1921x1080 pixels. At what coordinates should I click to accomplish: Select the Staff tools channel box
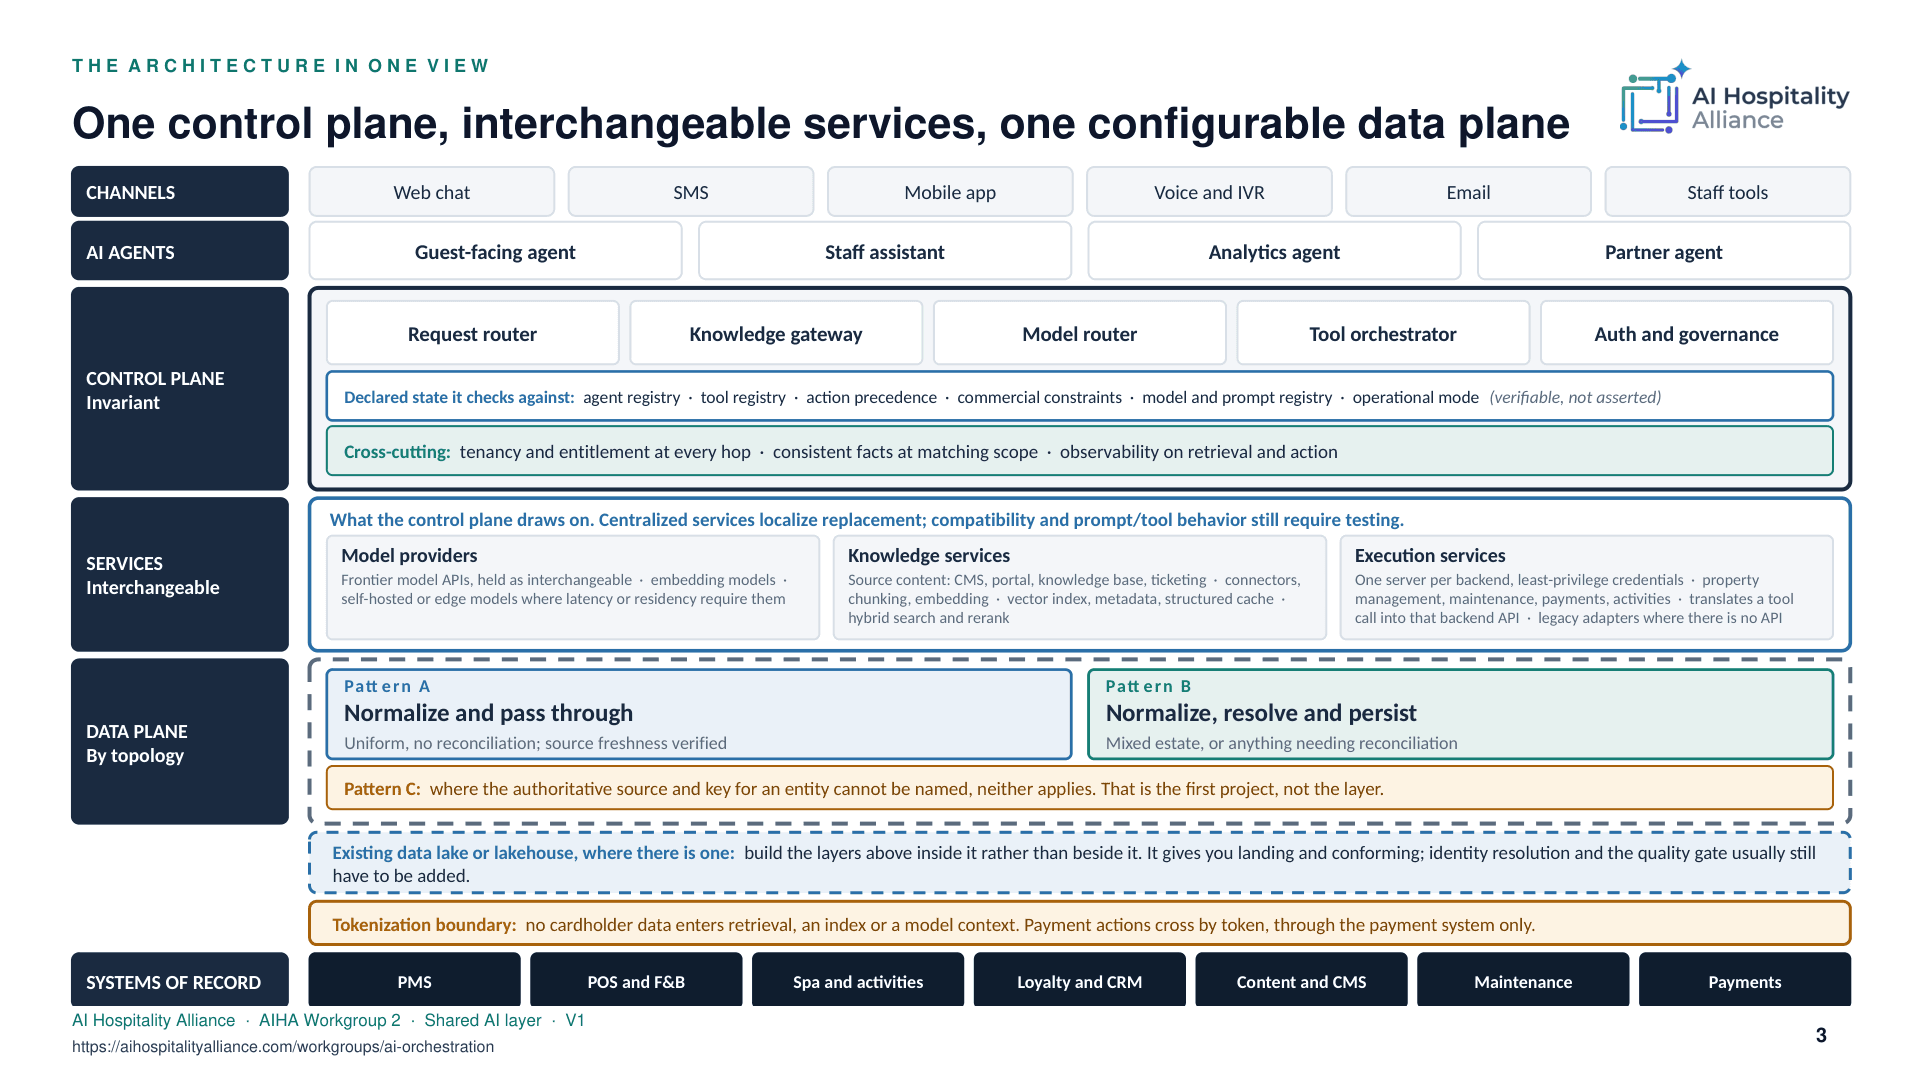1728,192
